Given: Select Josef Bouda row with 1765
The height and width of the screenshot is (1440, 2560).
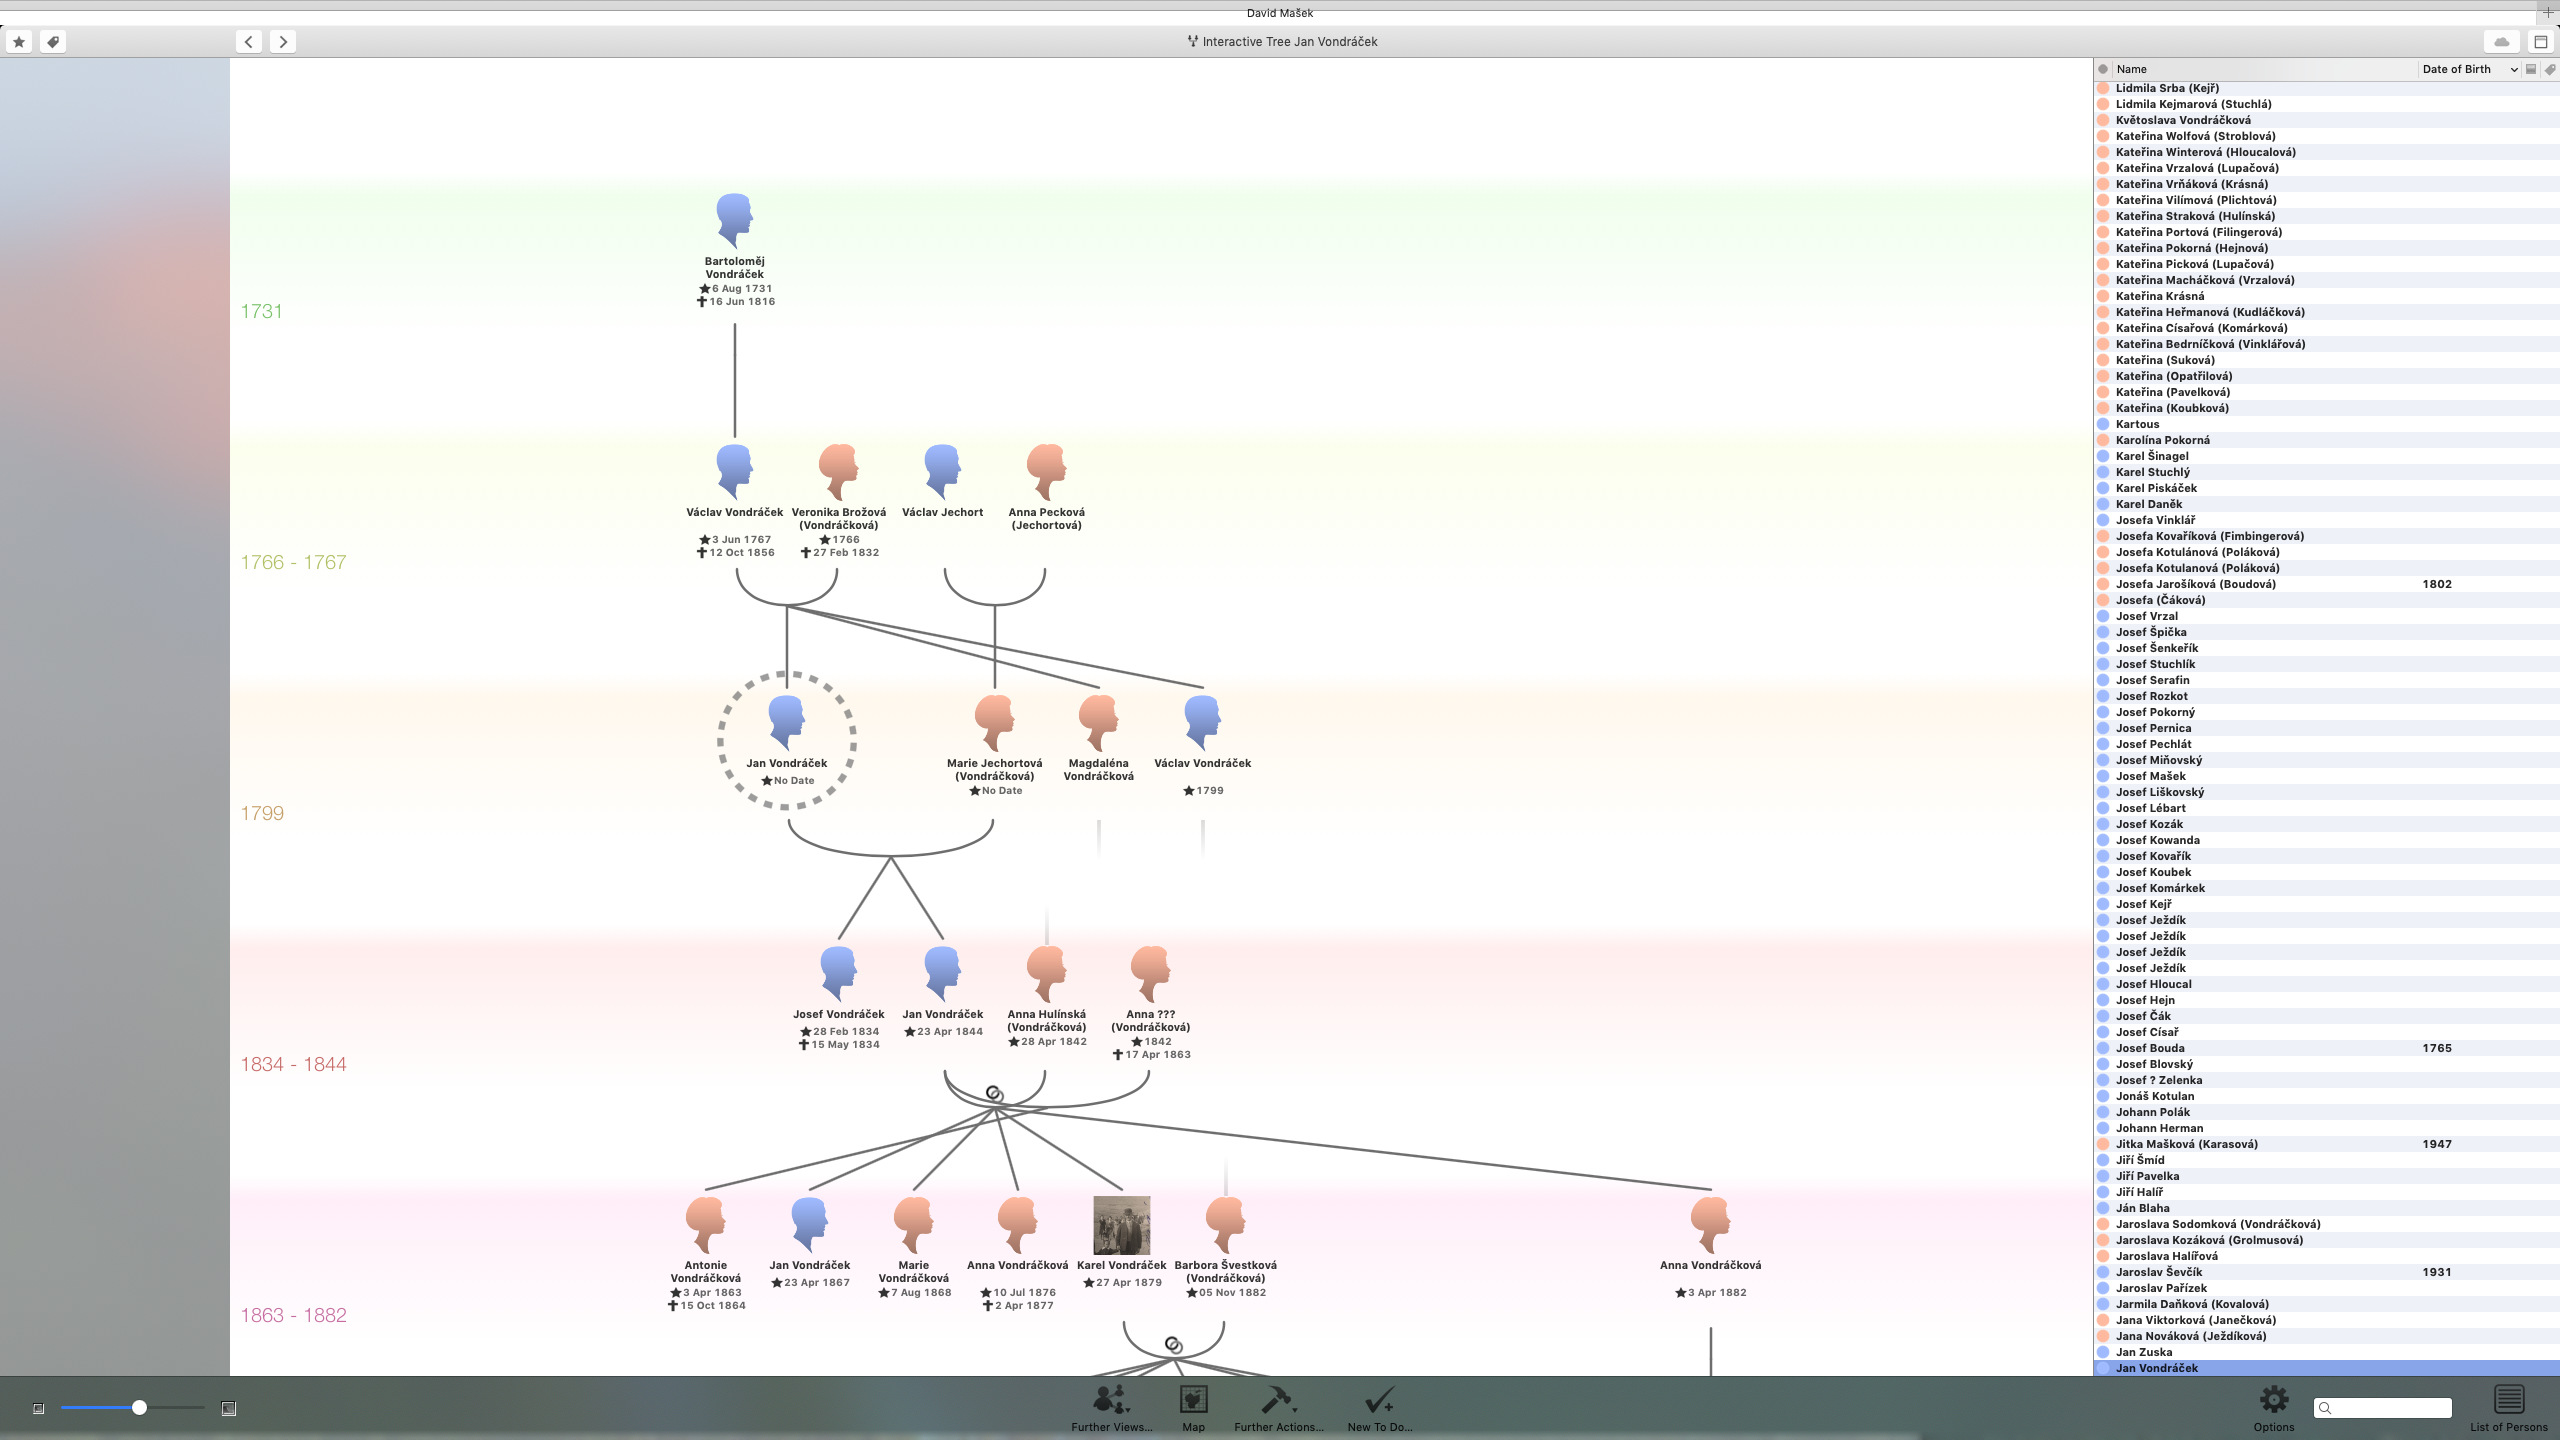Looking at the screenshot, I should [2326, 1048].
